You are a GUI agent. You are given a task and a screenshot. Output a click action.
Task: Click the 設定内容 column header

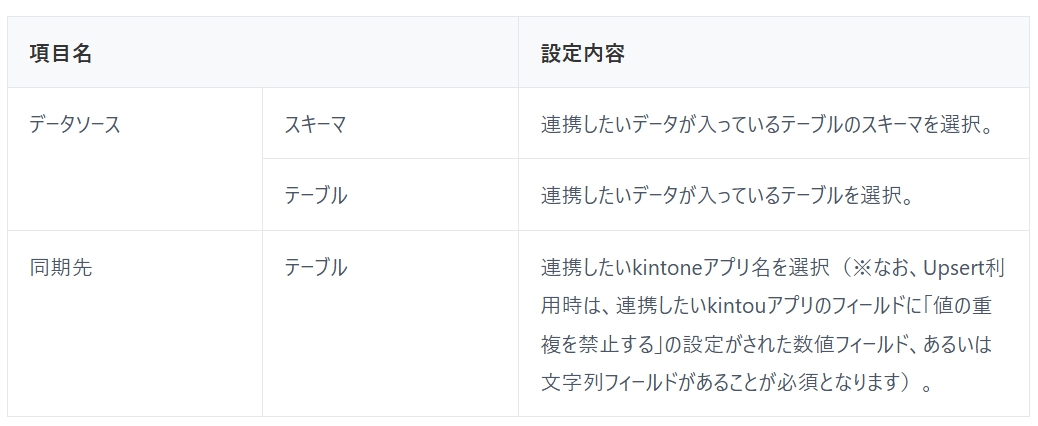583,54
